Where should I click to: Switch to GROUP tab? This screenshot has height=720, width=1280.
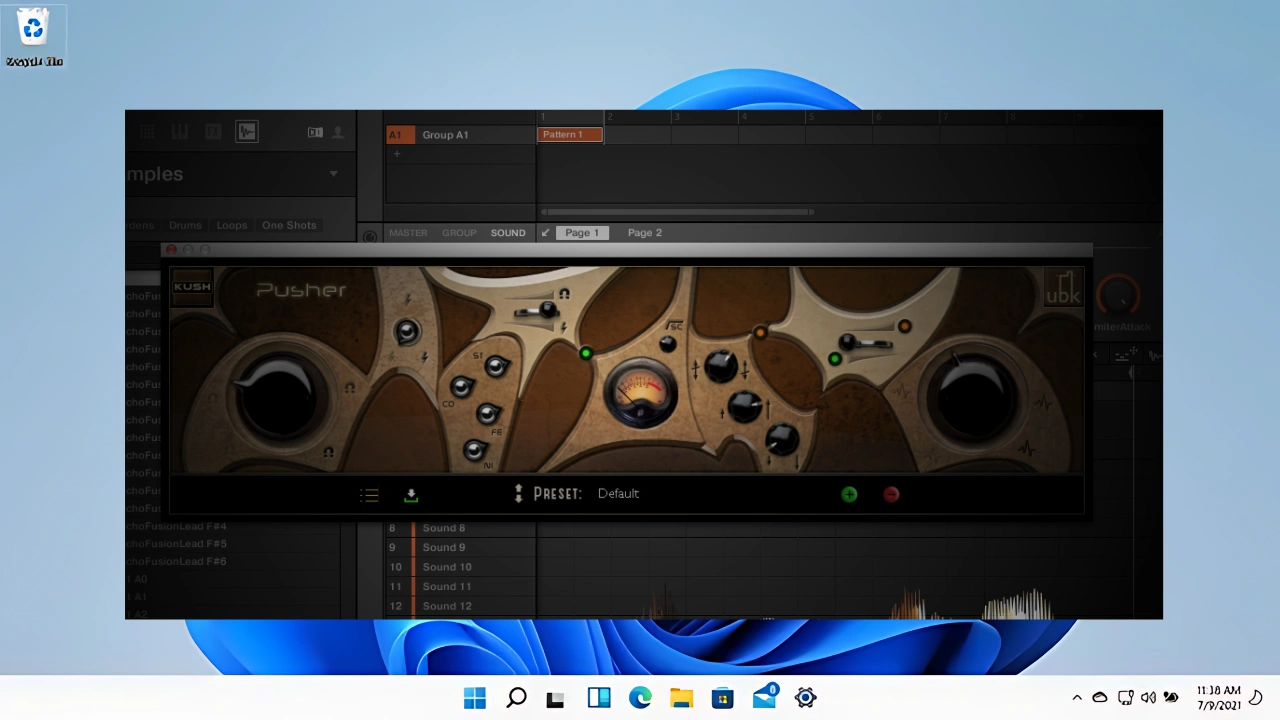click(x=459, y=233)
